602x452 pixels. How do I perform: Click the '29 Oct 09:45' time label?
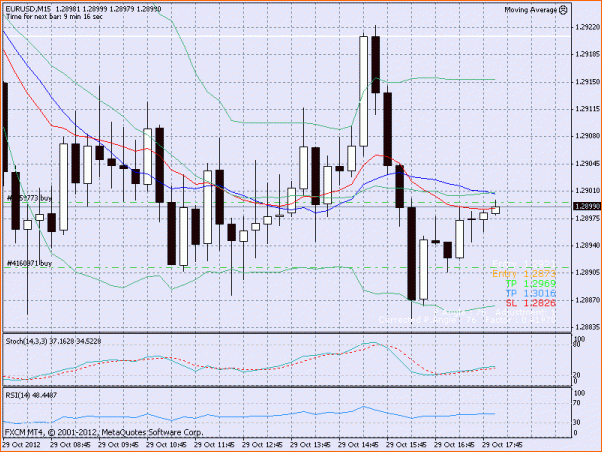(x=118, y=445)
